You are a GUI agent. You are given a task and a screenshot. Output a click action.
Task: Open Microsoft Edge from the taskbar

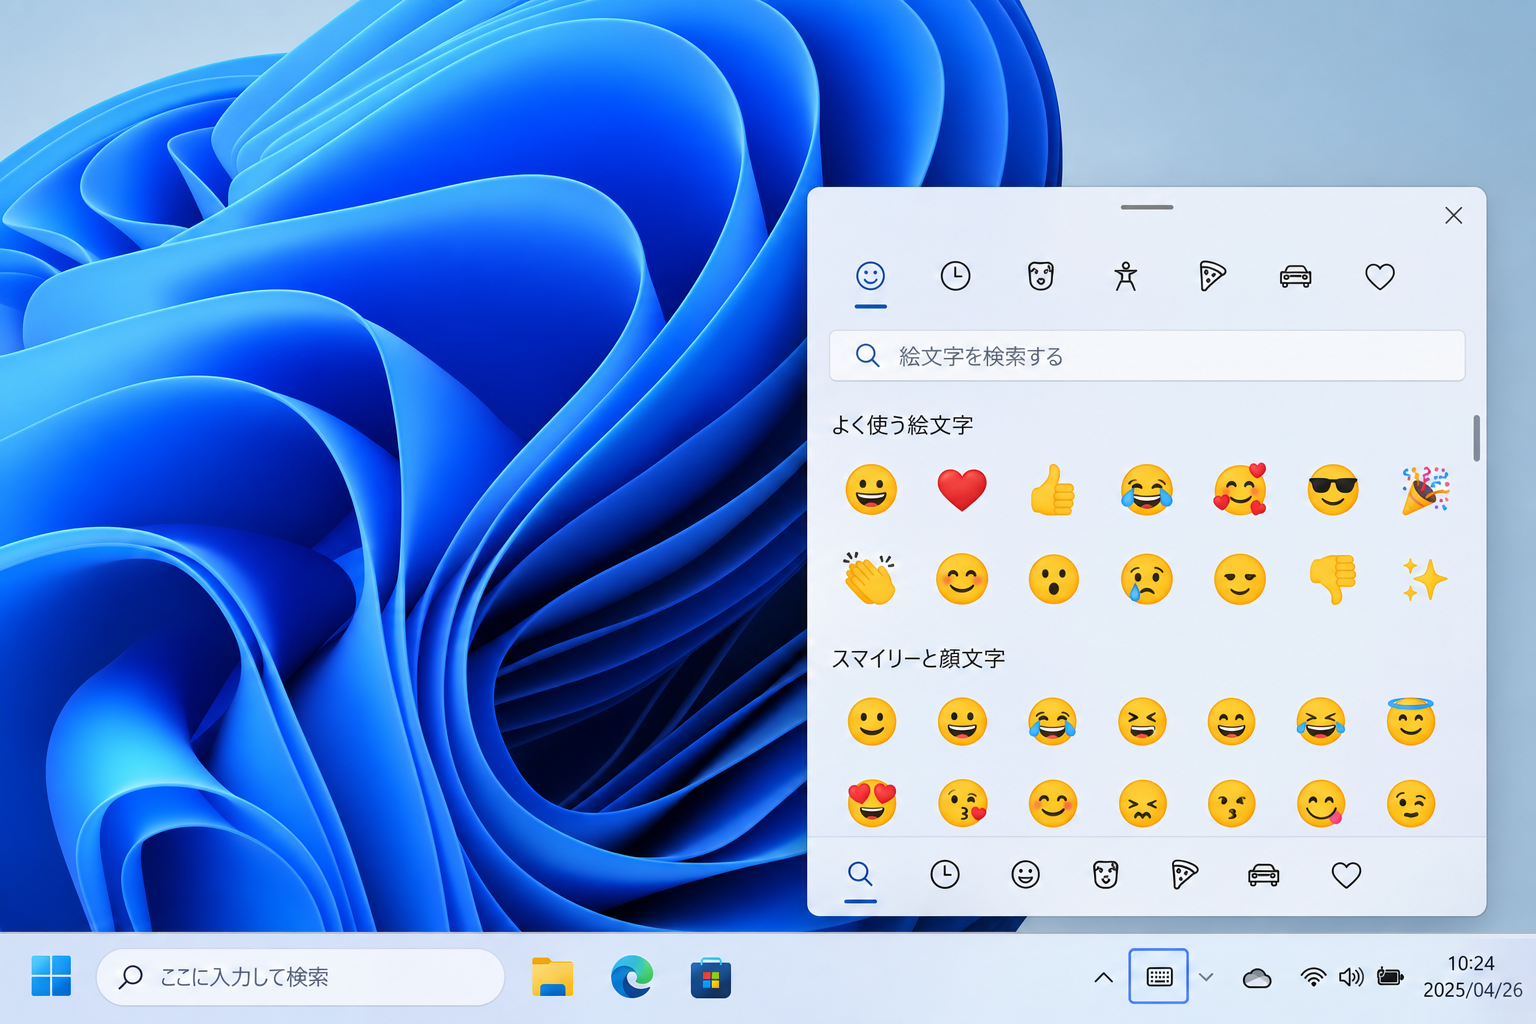[x=632, y=977]
